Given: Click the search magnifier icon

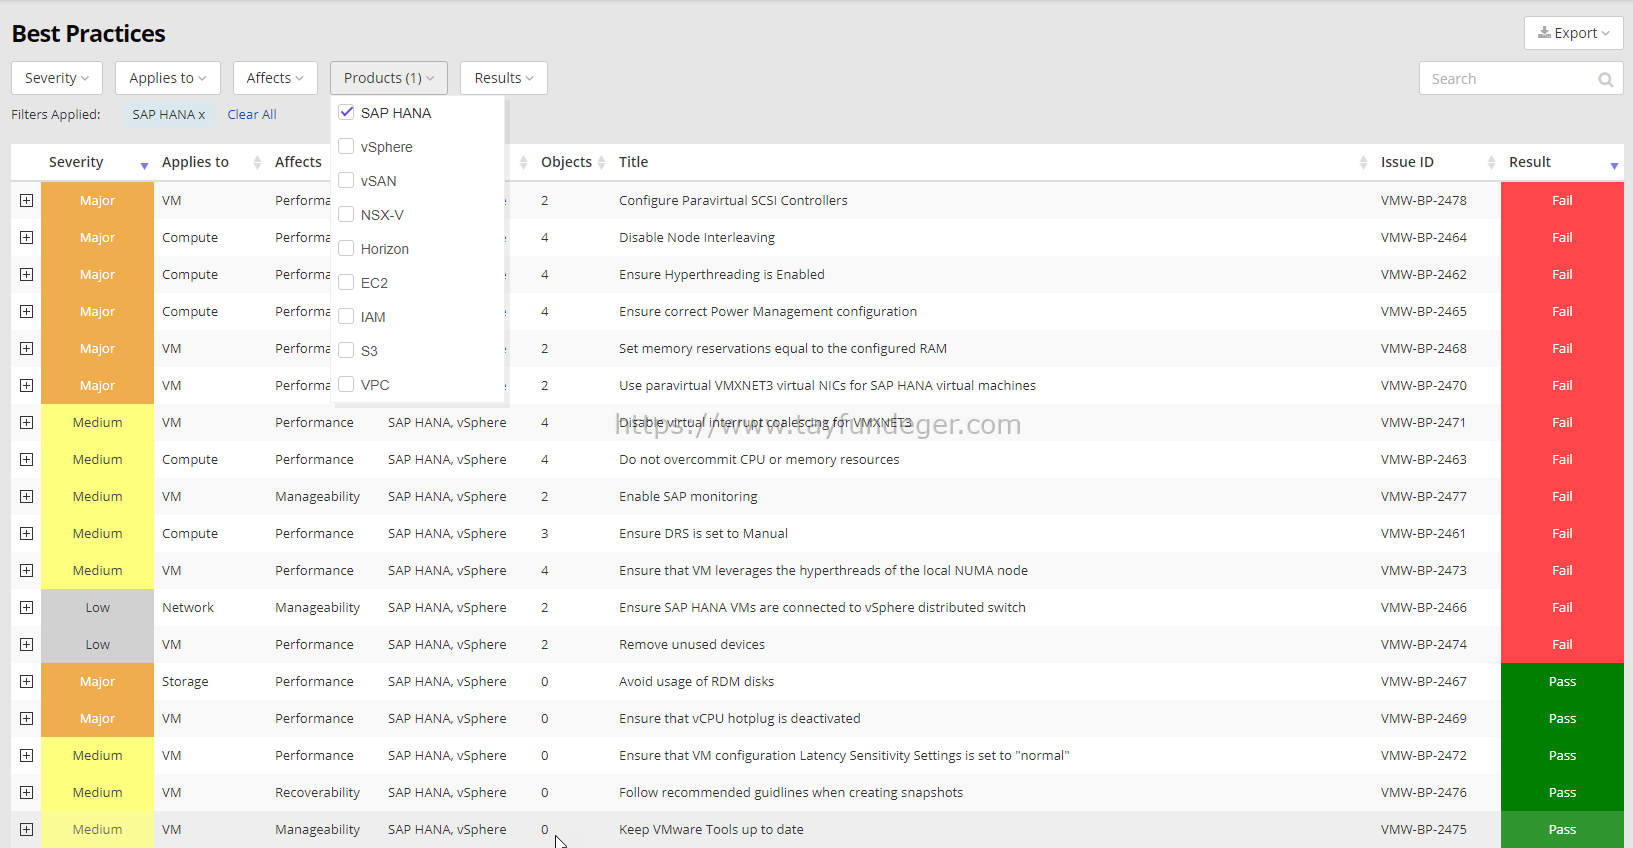Looking at the screenshot, I should [x=1605, y=79].
